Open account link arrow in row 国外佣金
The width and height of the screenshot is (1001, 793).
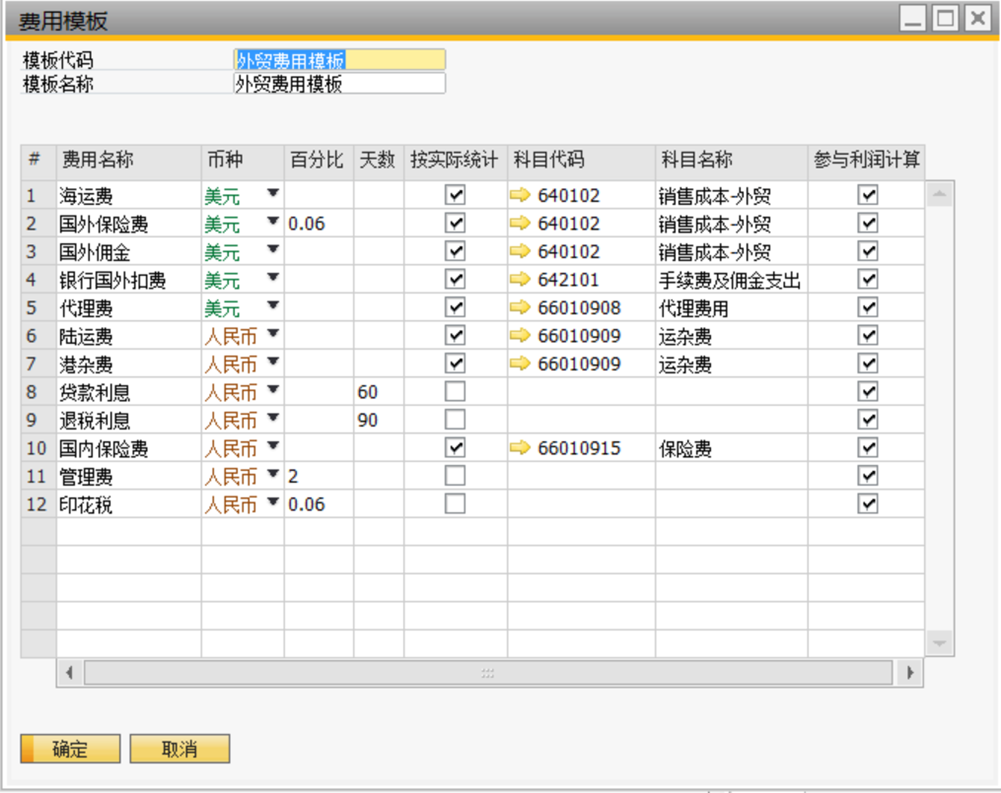tap(520, 251)
